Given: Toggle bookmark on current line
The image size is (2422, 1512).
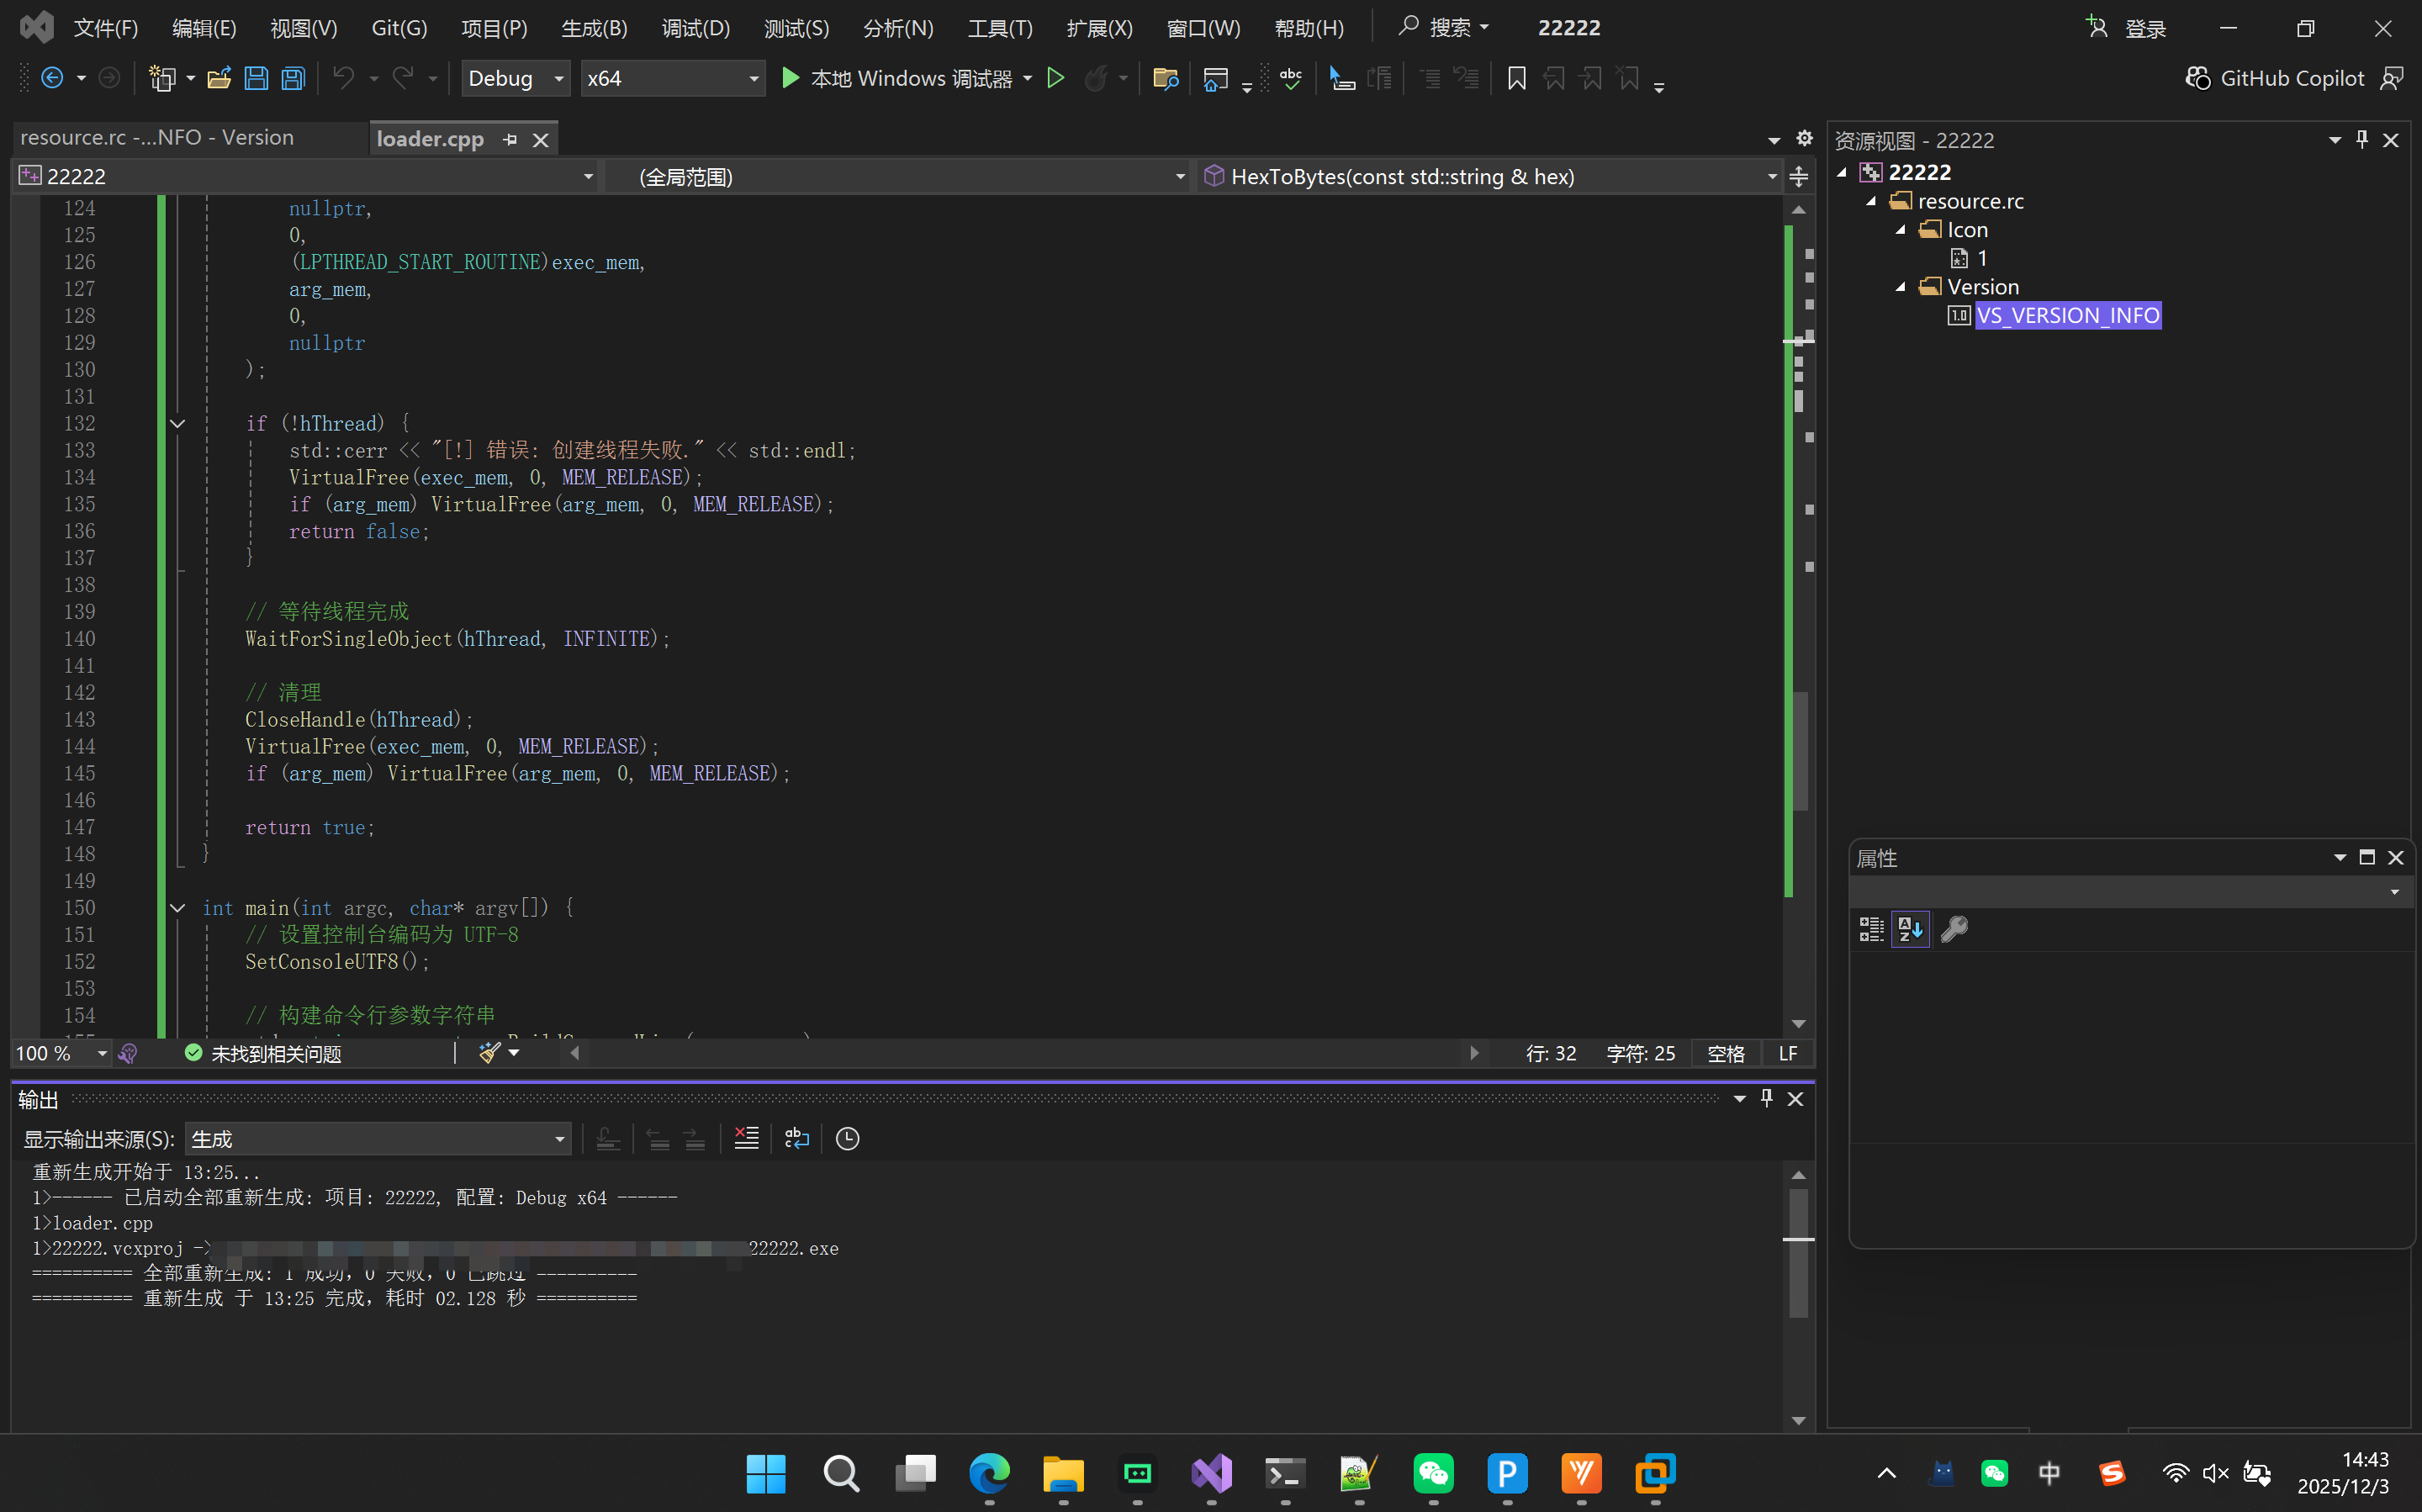Looking at the screenshot, I should pos(1516,78).
